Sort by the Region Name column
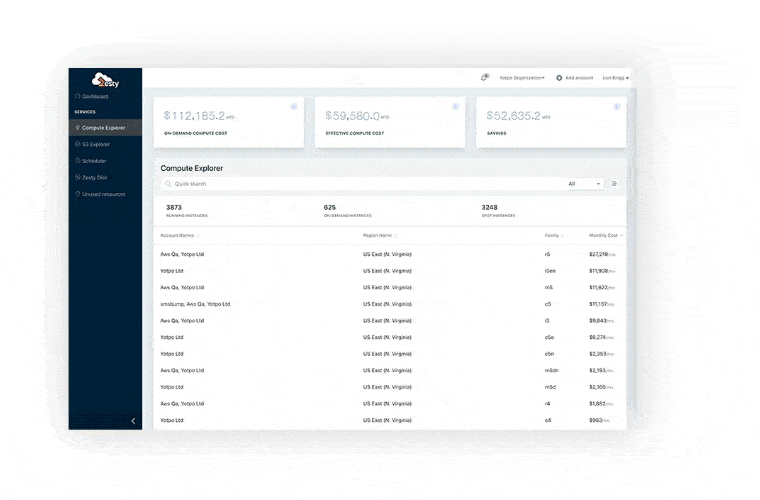Viewport: 760px width, 500px height. click(380, 235)
